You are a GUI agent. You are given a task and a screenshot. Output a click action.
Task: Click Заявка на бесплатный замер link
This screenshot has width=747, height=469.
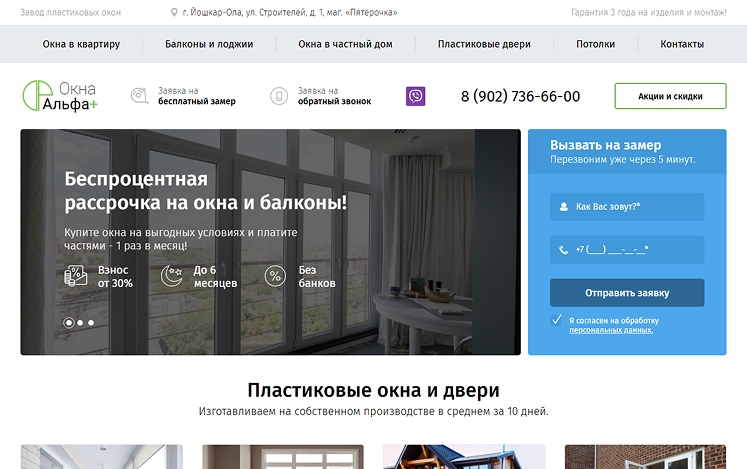pos(197,96)
